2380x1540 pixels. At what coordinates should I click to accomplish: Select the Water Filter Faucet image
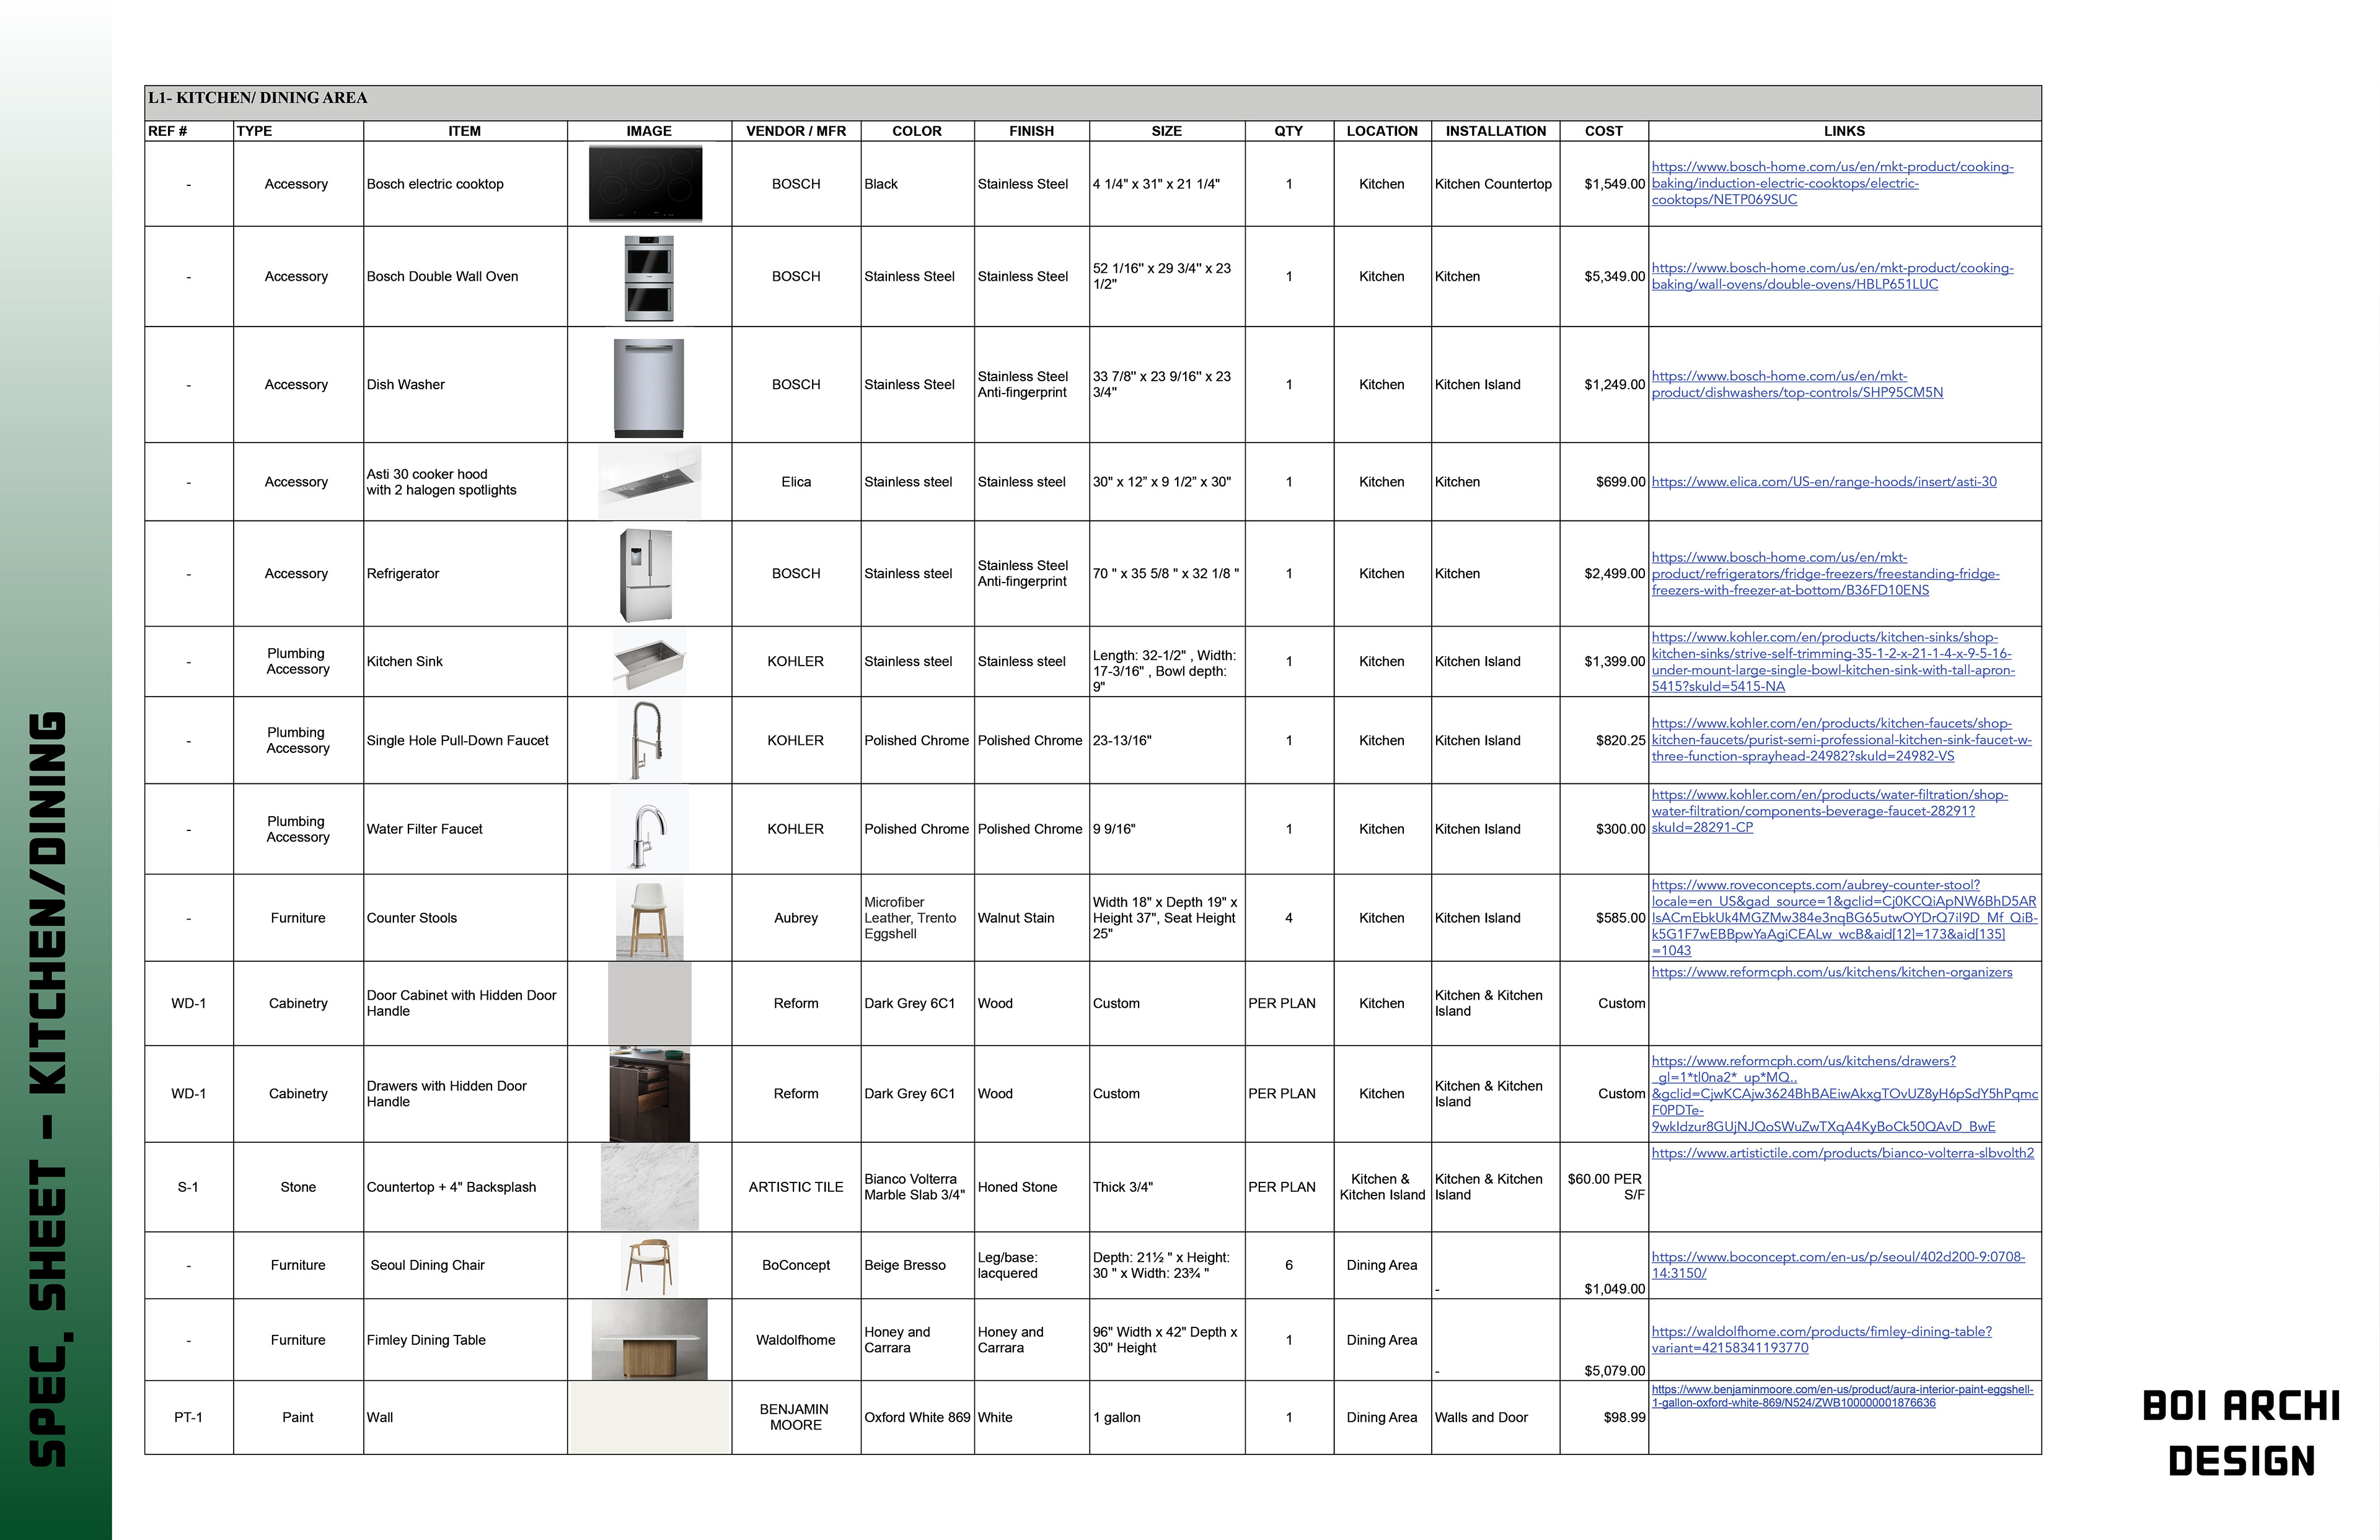tap(649, 829)
